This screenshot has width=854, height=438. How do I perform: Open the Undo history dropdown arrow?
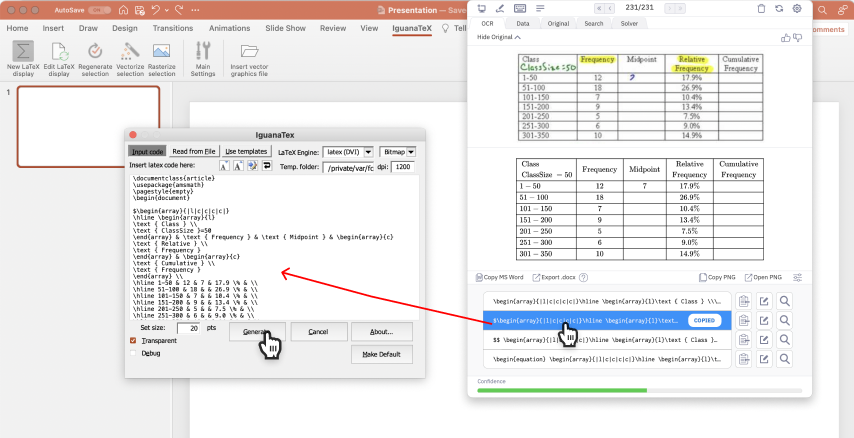pos(167,10)
